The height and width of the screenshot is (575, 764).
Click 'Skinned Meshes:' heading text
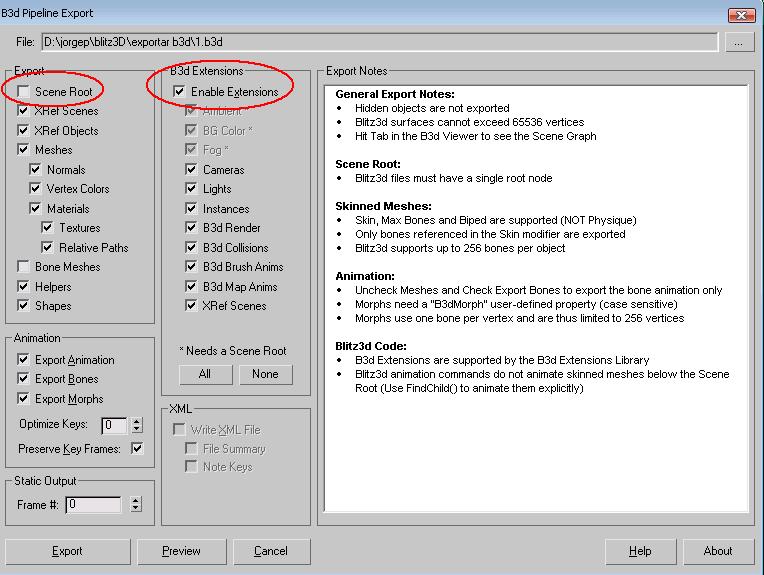coord(383,206)
